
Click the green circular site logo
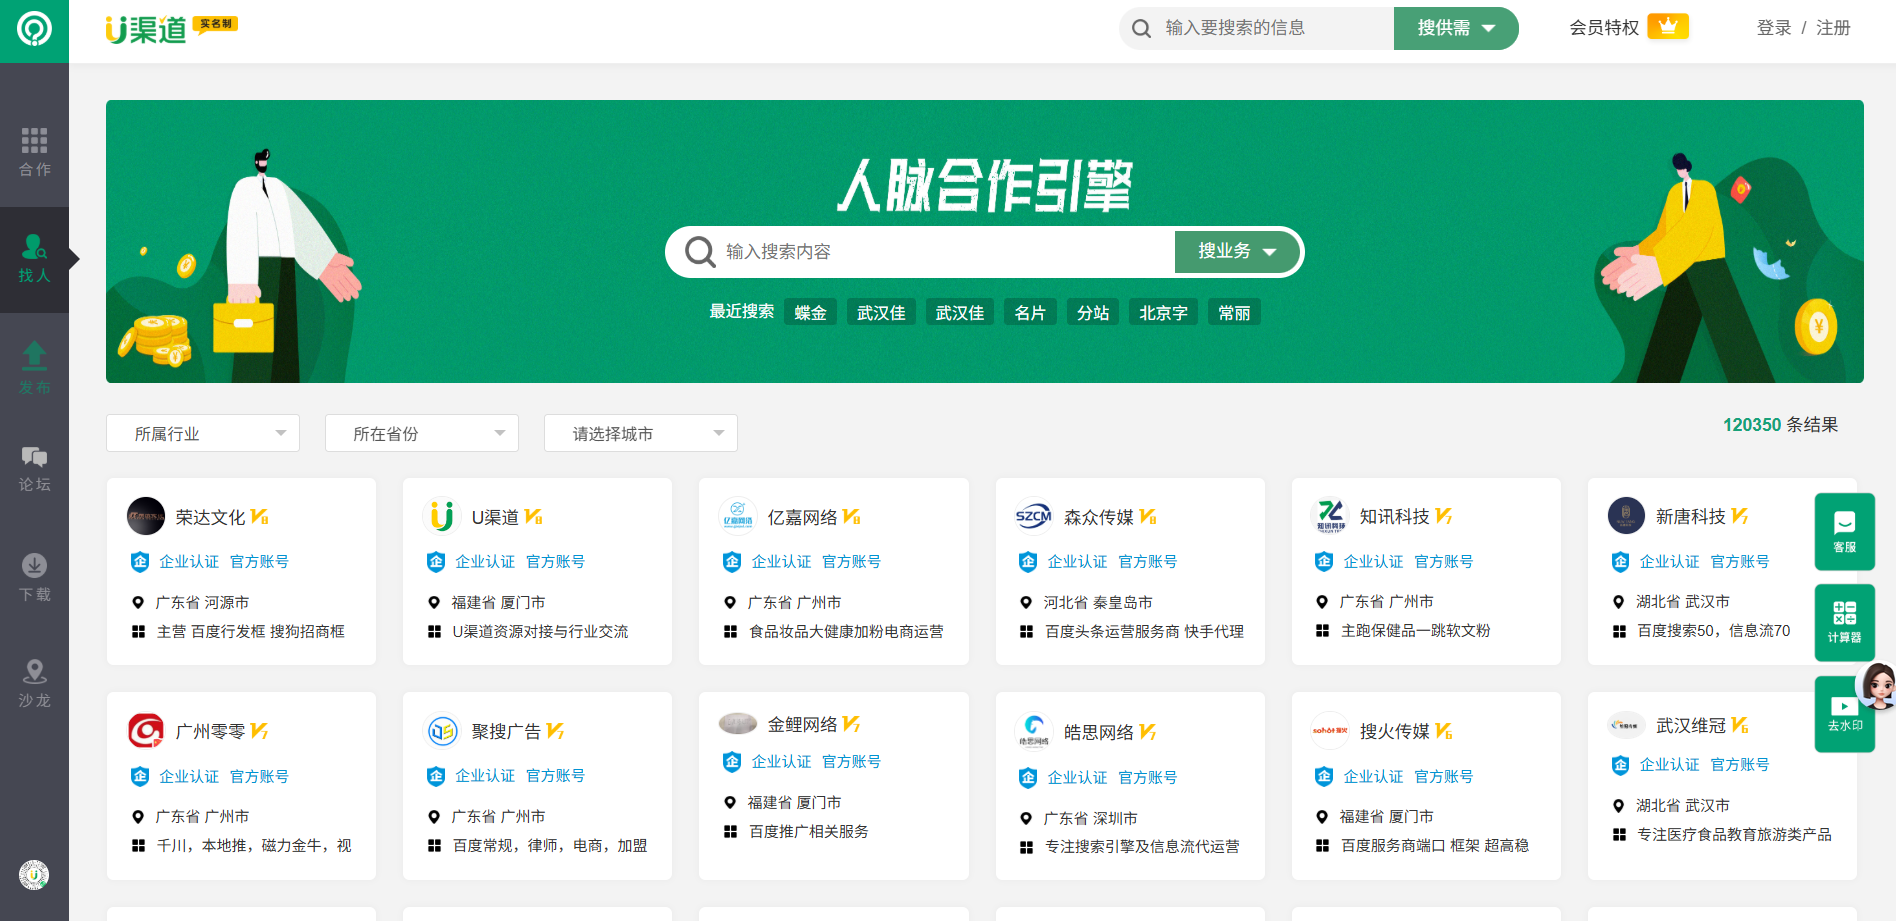34,30
